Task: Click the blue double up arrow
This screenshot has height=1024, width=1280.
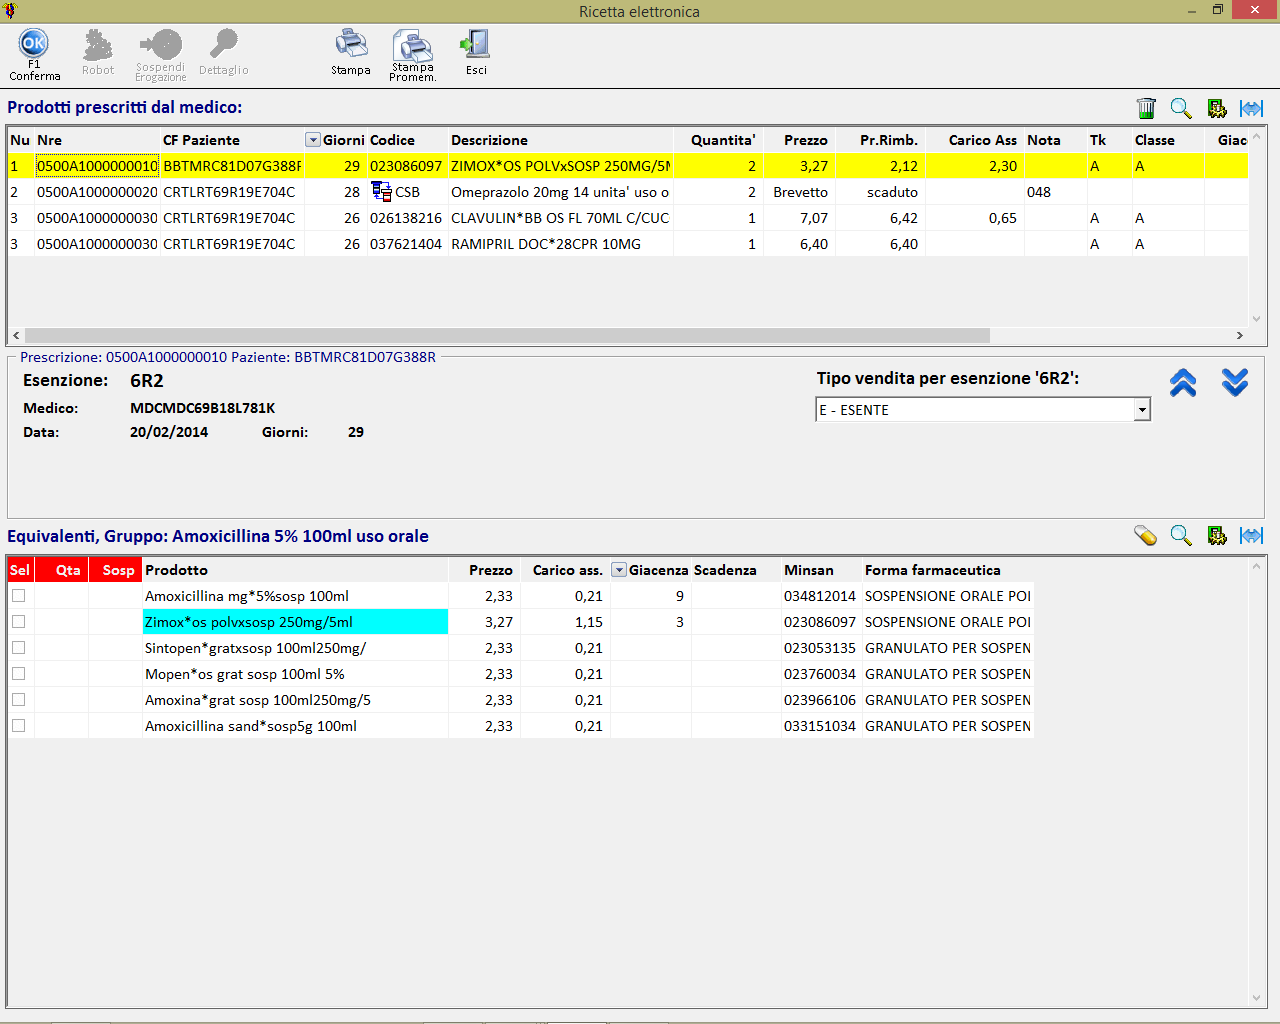Action: click(1183, 382)
